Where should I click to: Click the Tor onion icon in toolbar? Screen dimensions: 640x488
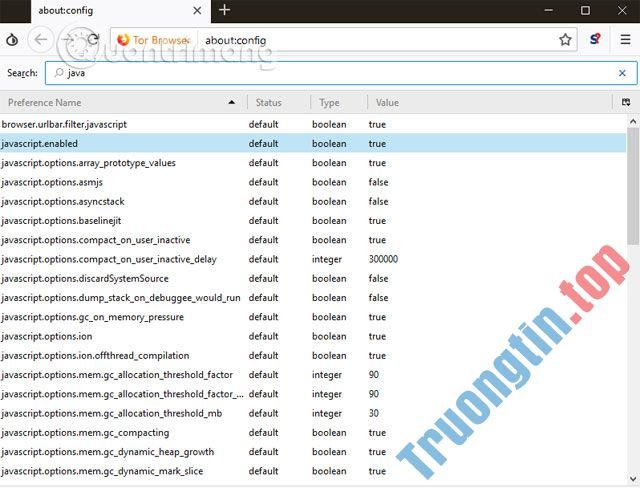pos(11,40)
